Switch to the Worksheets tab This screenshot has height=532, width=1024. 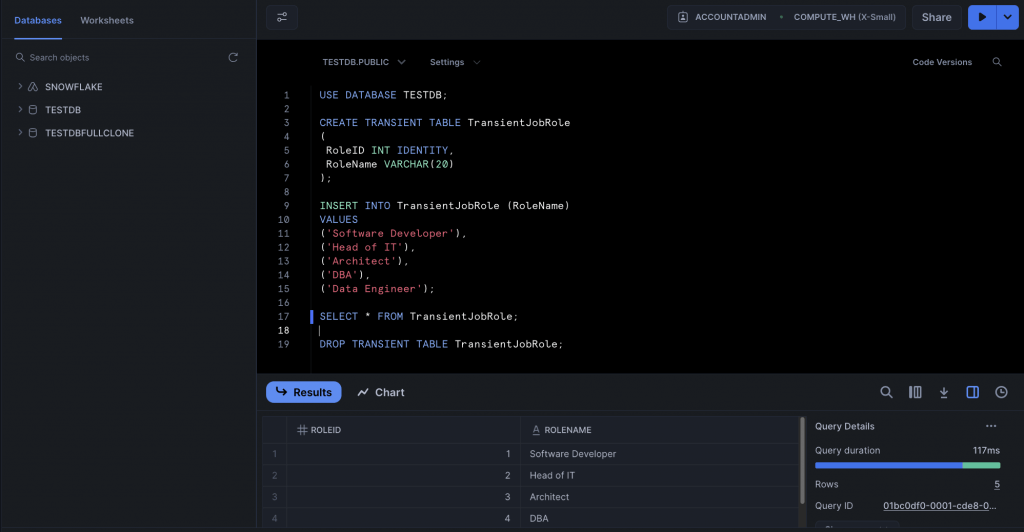pyautogui.click(x=107, y=20)
